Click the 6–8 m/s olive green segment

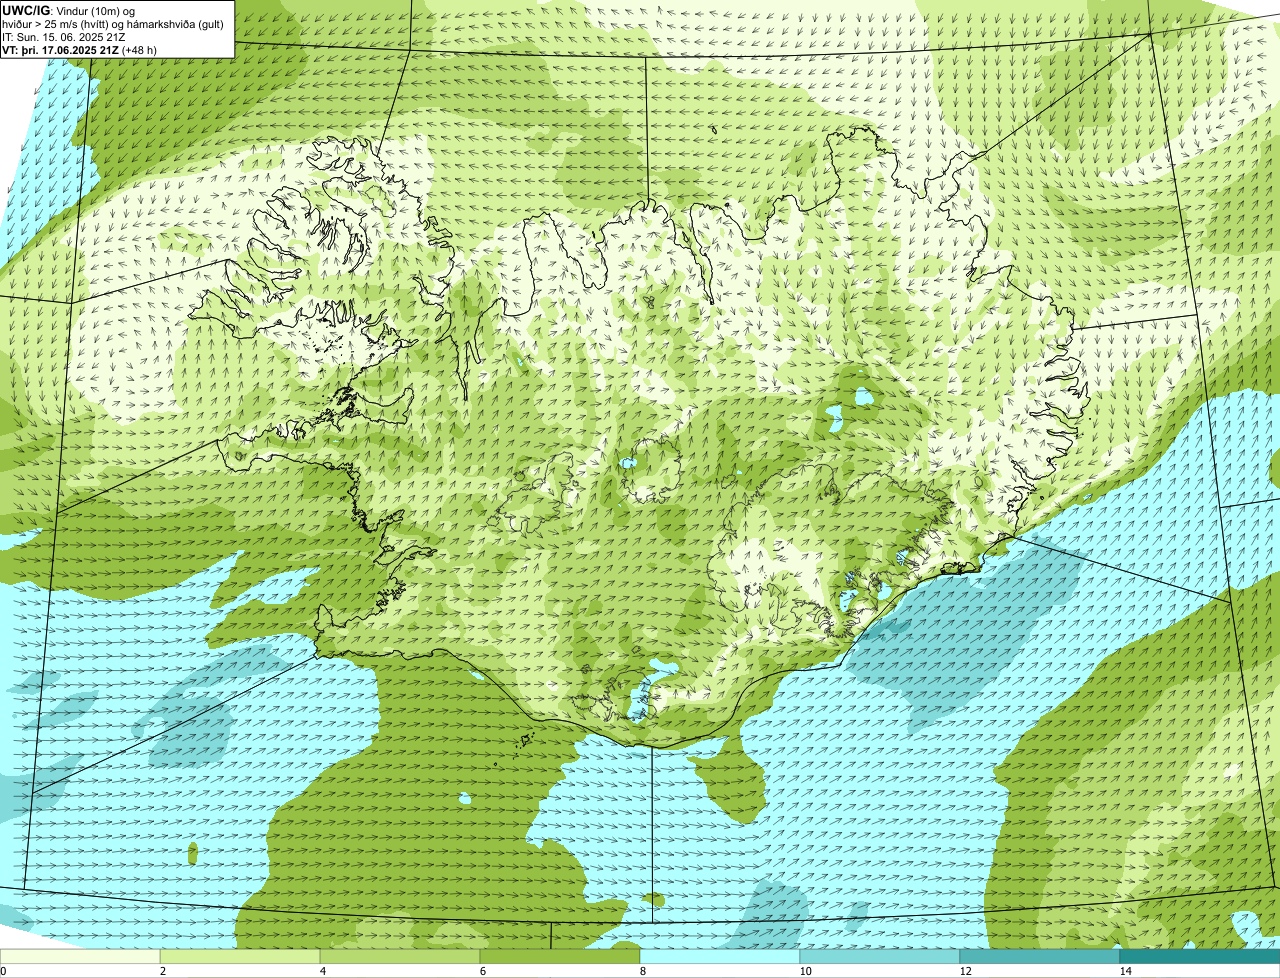click(560, 956)
